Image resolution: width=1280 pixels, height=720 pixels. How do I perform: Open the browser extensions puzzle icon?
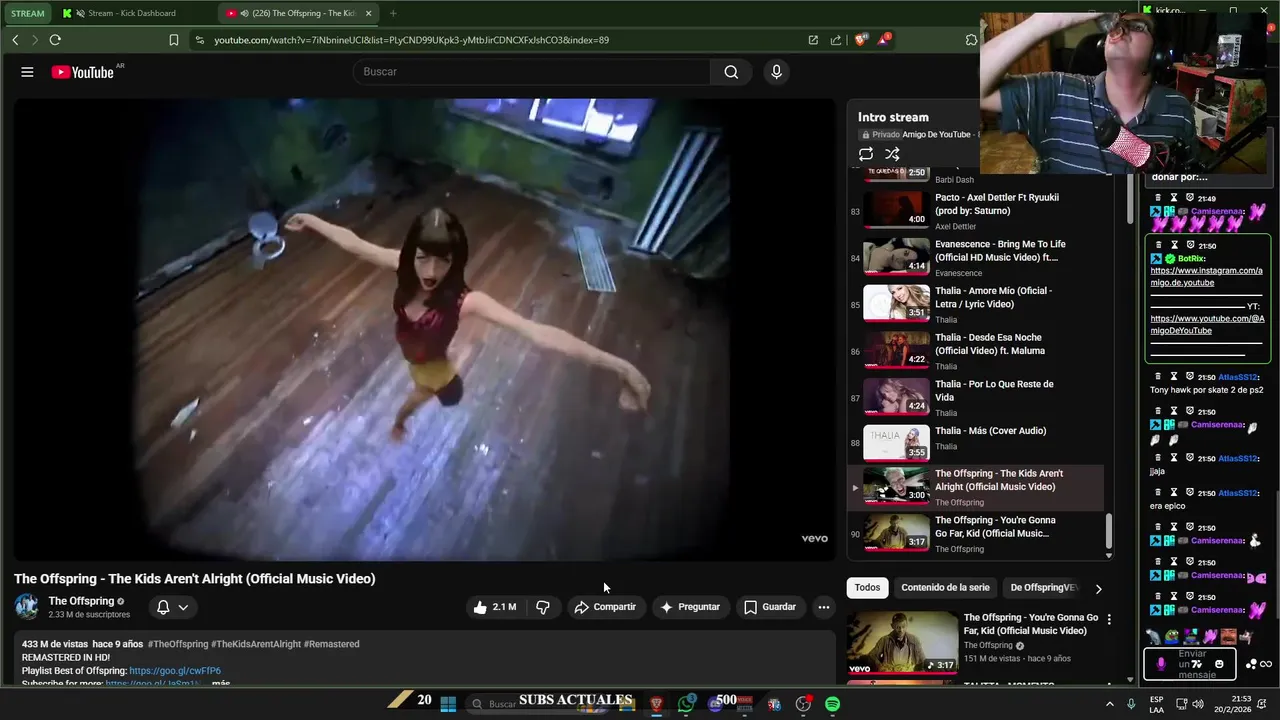coord(971,40)
